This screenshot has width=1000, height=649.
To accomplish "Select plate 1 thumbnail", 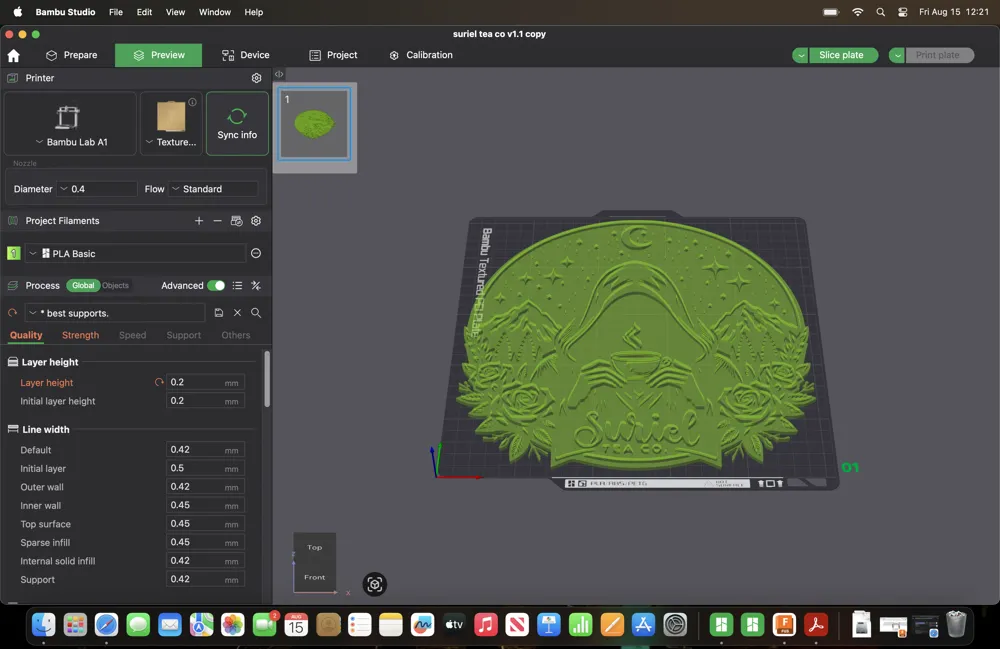I will (x=314, y=124).
